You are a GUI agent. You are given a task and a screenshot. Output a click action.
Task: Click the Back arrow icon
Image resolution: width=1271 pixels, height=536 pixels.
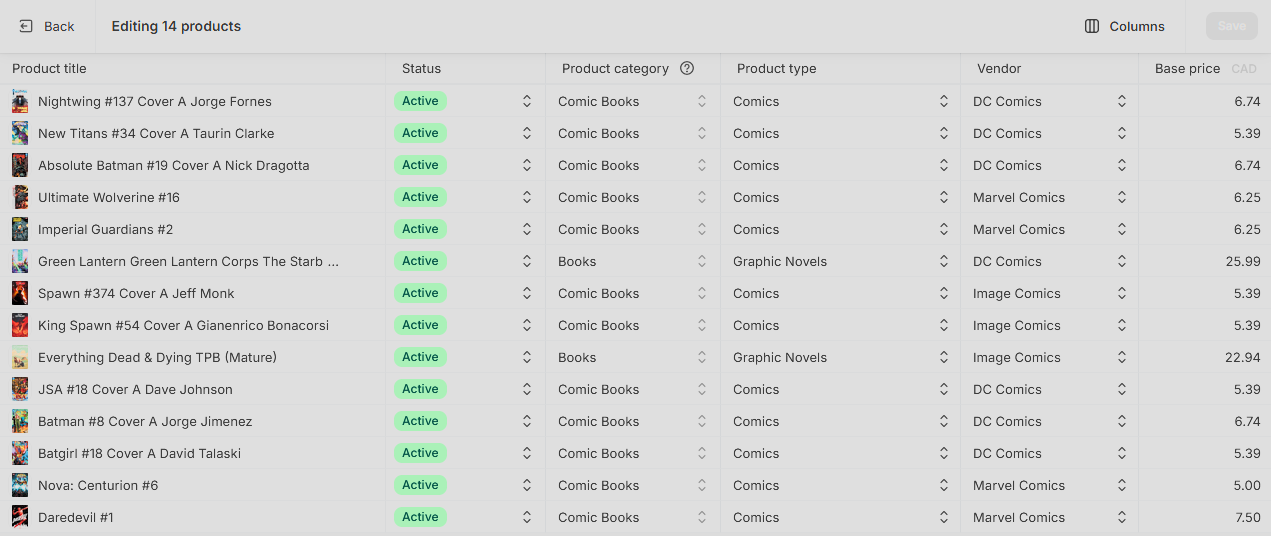click(26, 26)
